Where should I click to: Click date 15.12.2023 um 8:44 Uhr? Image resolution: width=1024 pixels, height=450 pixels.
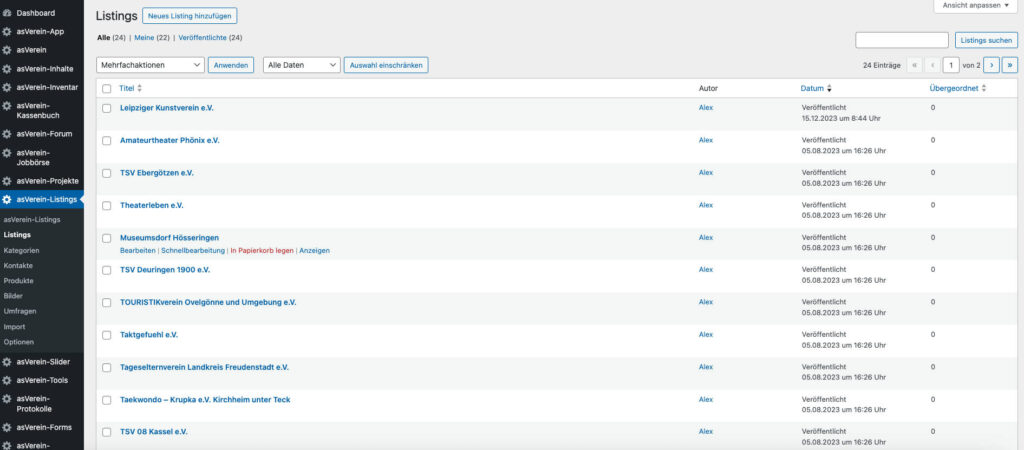coord(843,118)
